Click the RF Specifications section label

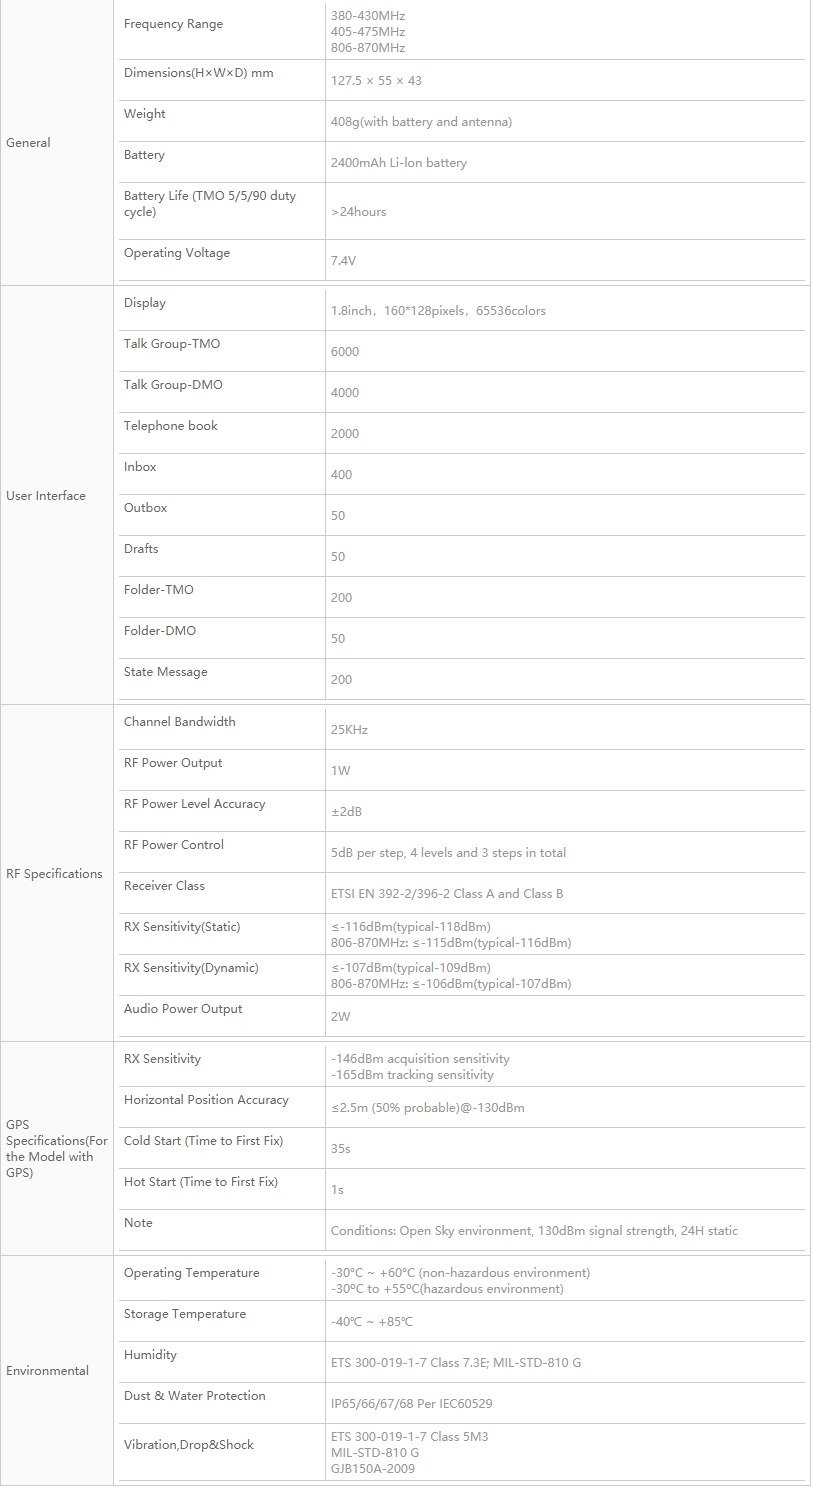point(54,874)
